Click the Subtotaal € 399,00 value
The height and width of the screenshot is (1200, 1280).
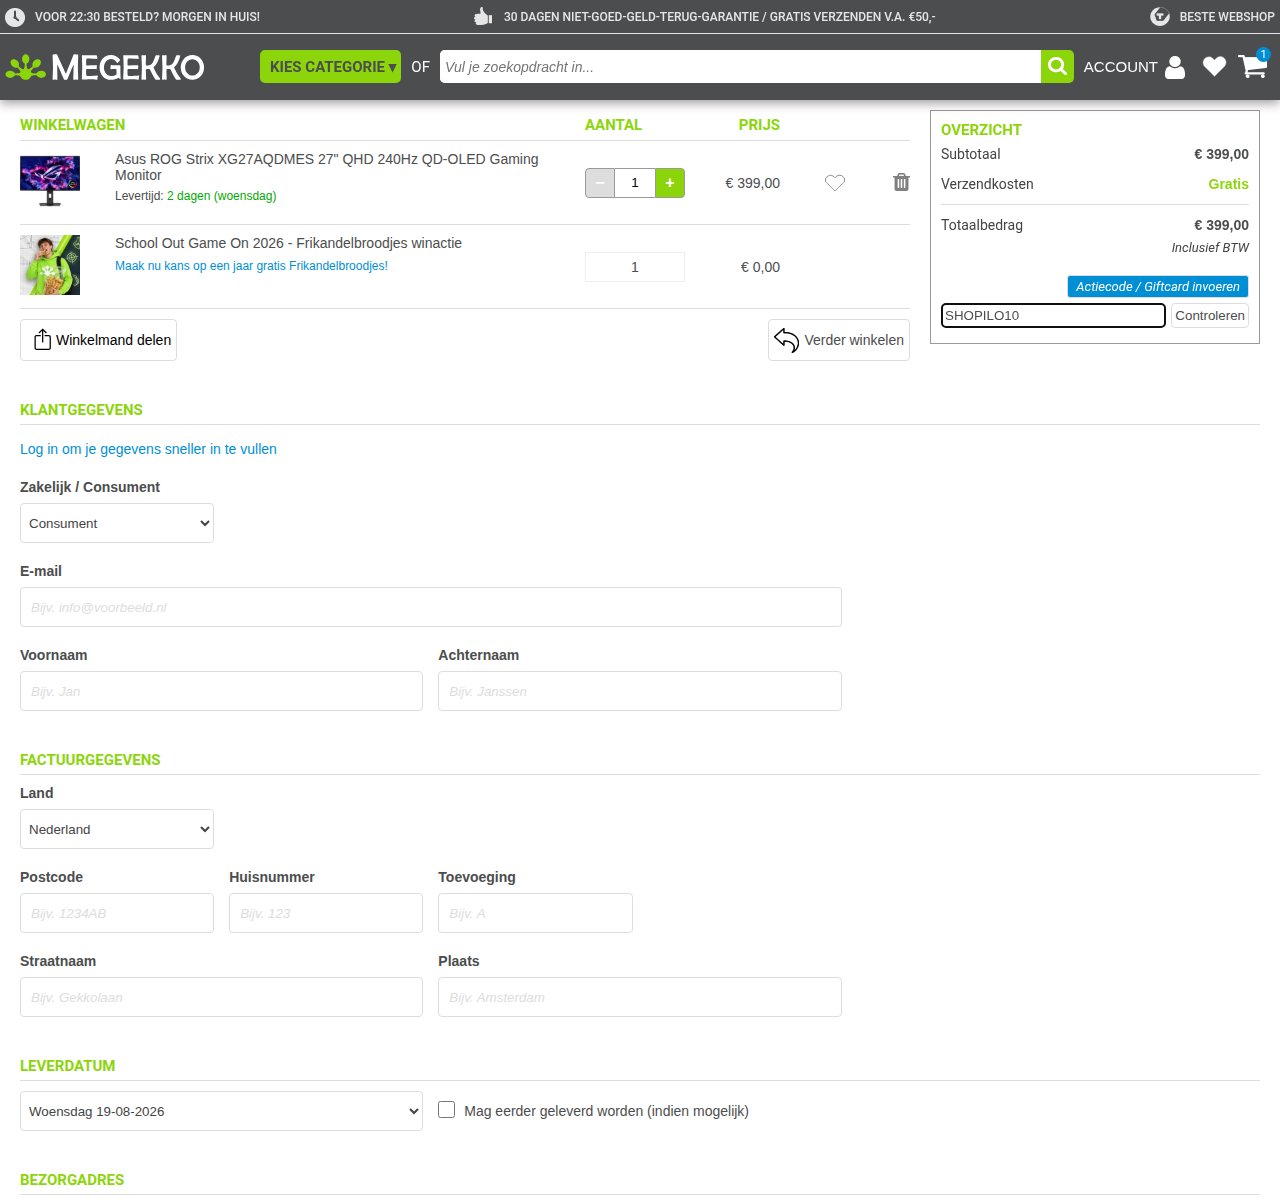pos(1221,154)
